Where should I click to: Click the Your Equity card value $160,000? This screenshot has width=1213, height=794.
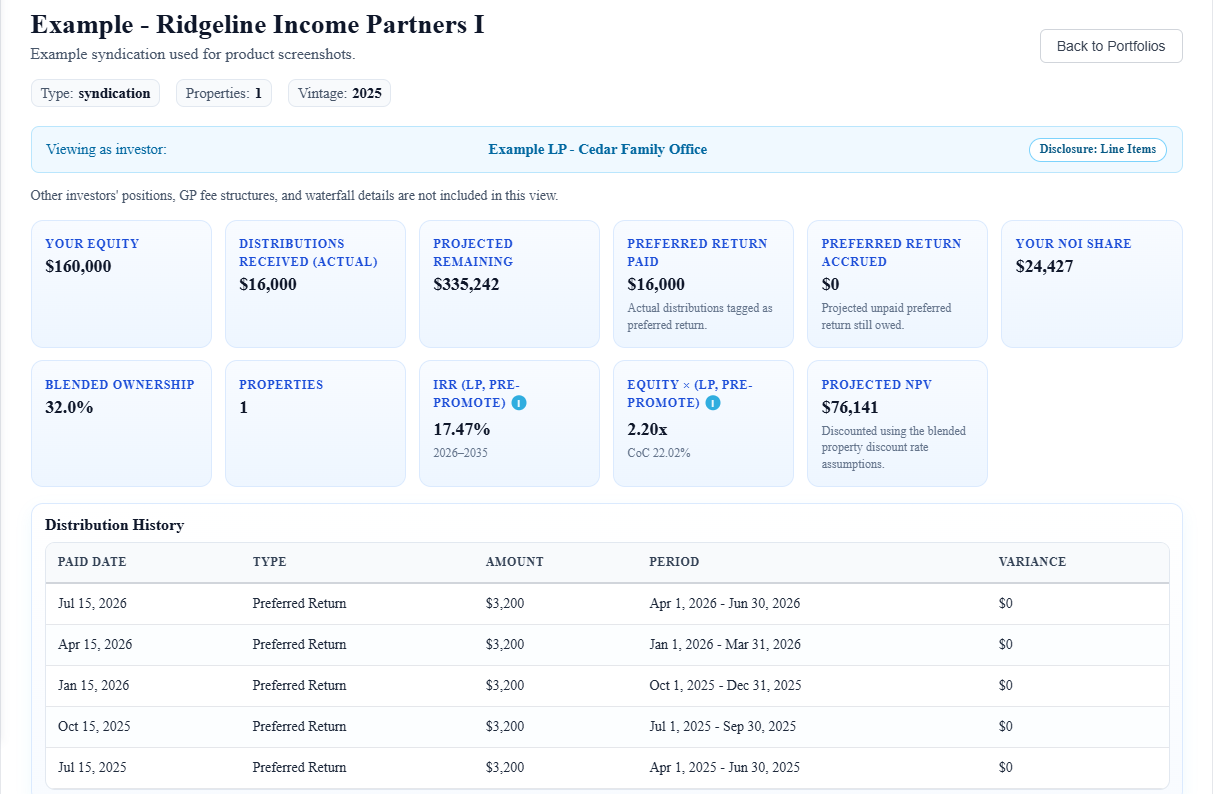(79, 267)
